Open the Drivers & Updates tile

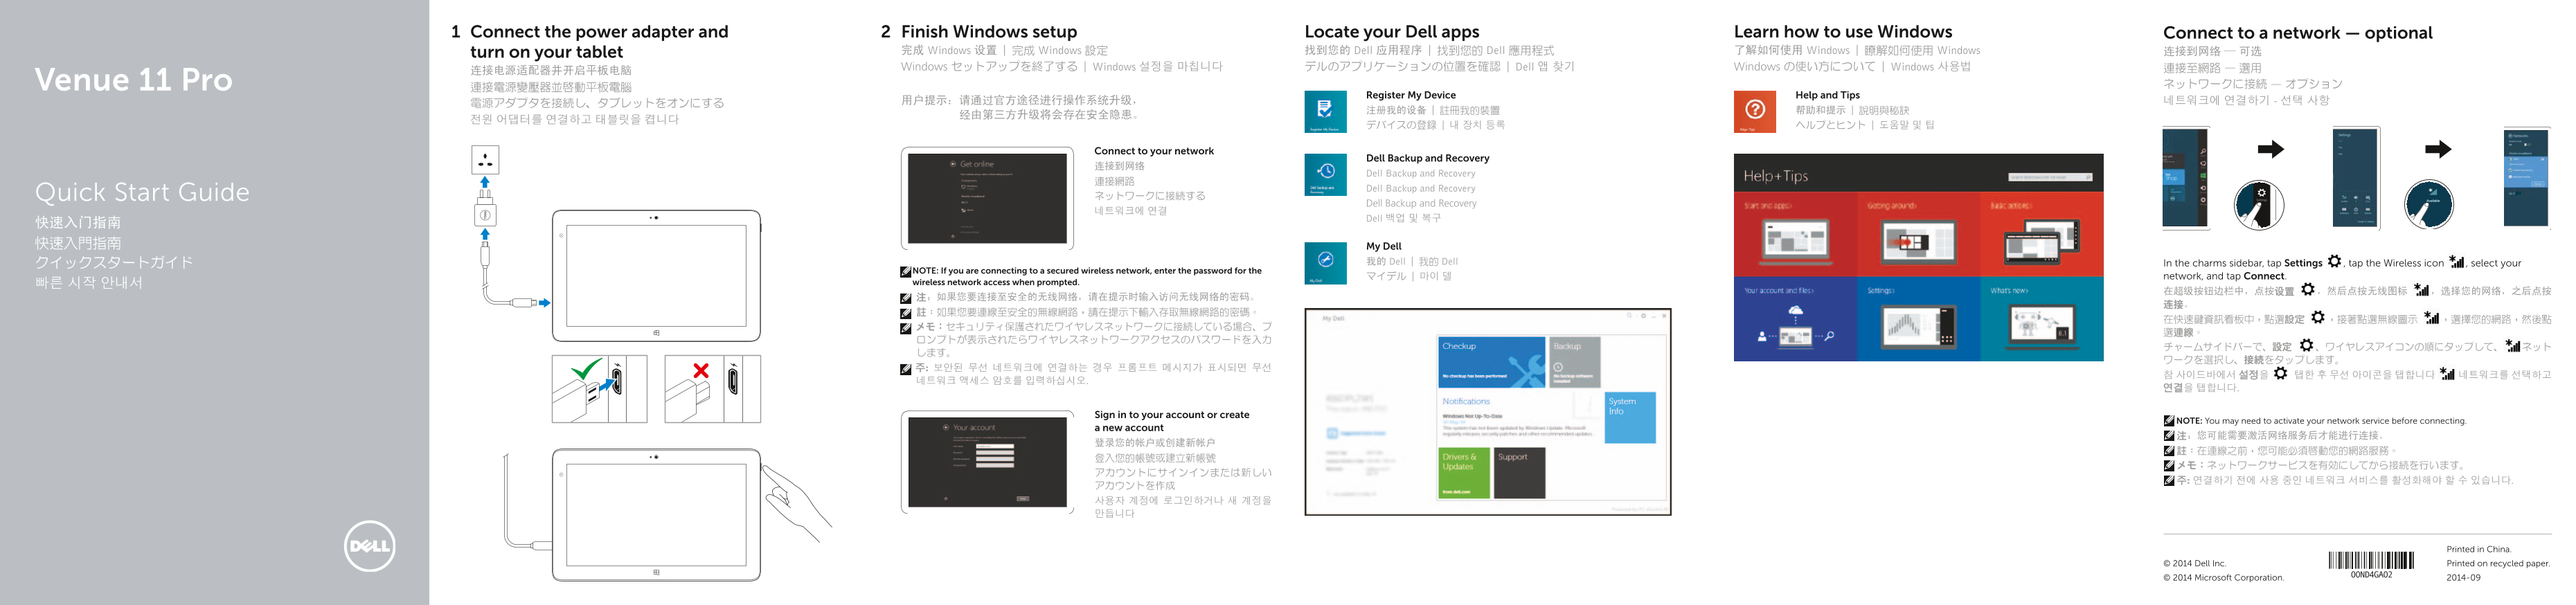[1464, 473]
